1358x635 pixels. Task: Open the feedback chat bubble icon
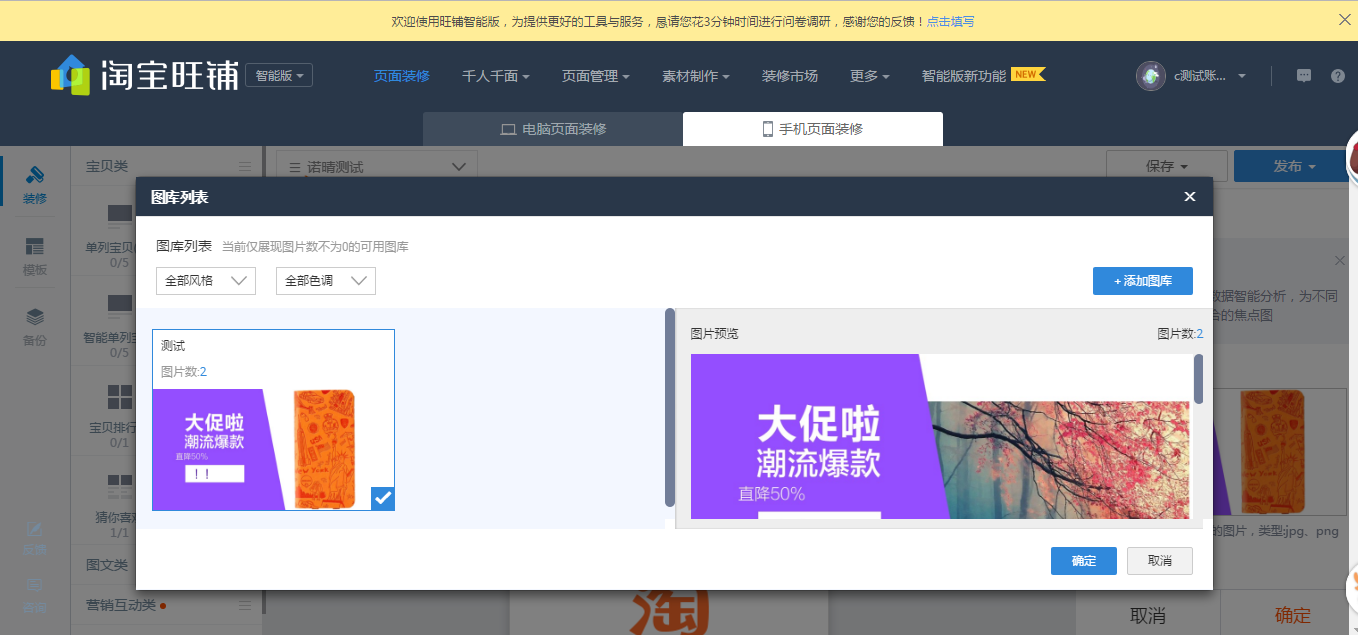click(1303, 76)
